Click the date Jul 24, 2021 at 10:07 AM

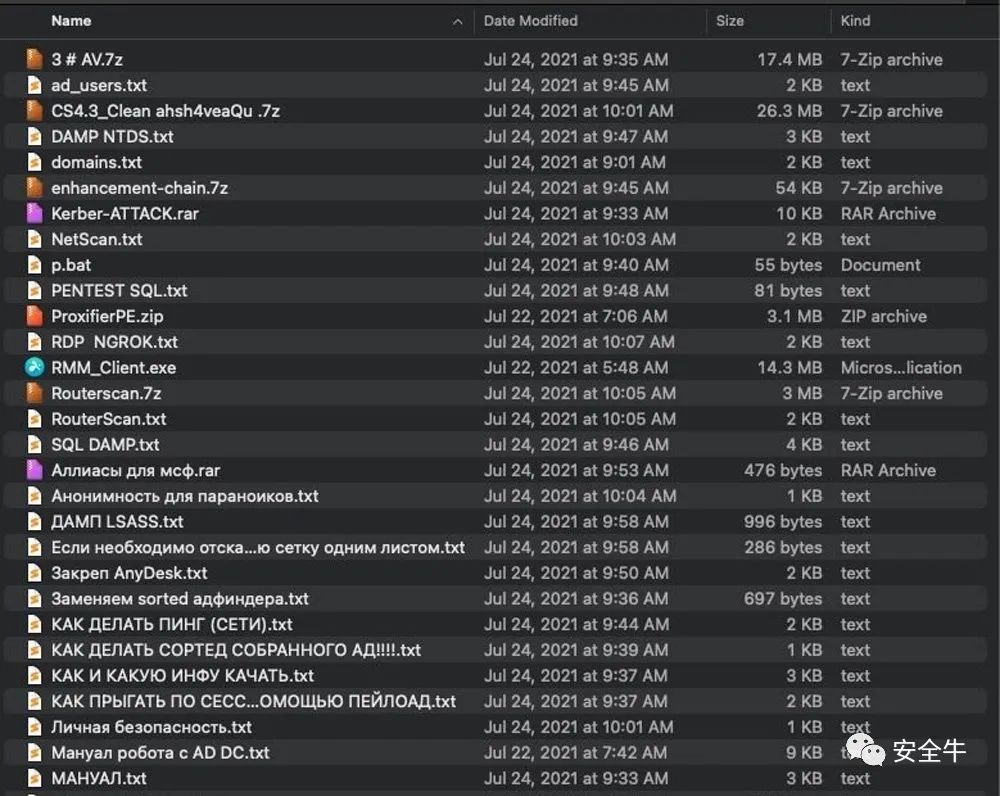[579, 342]
